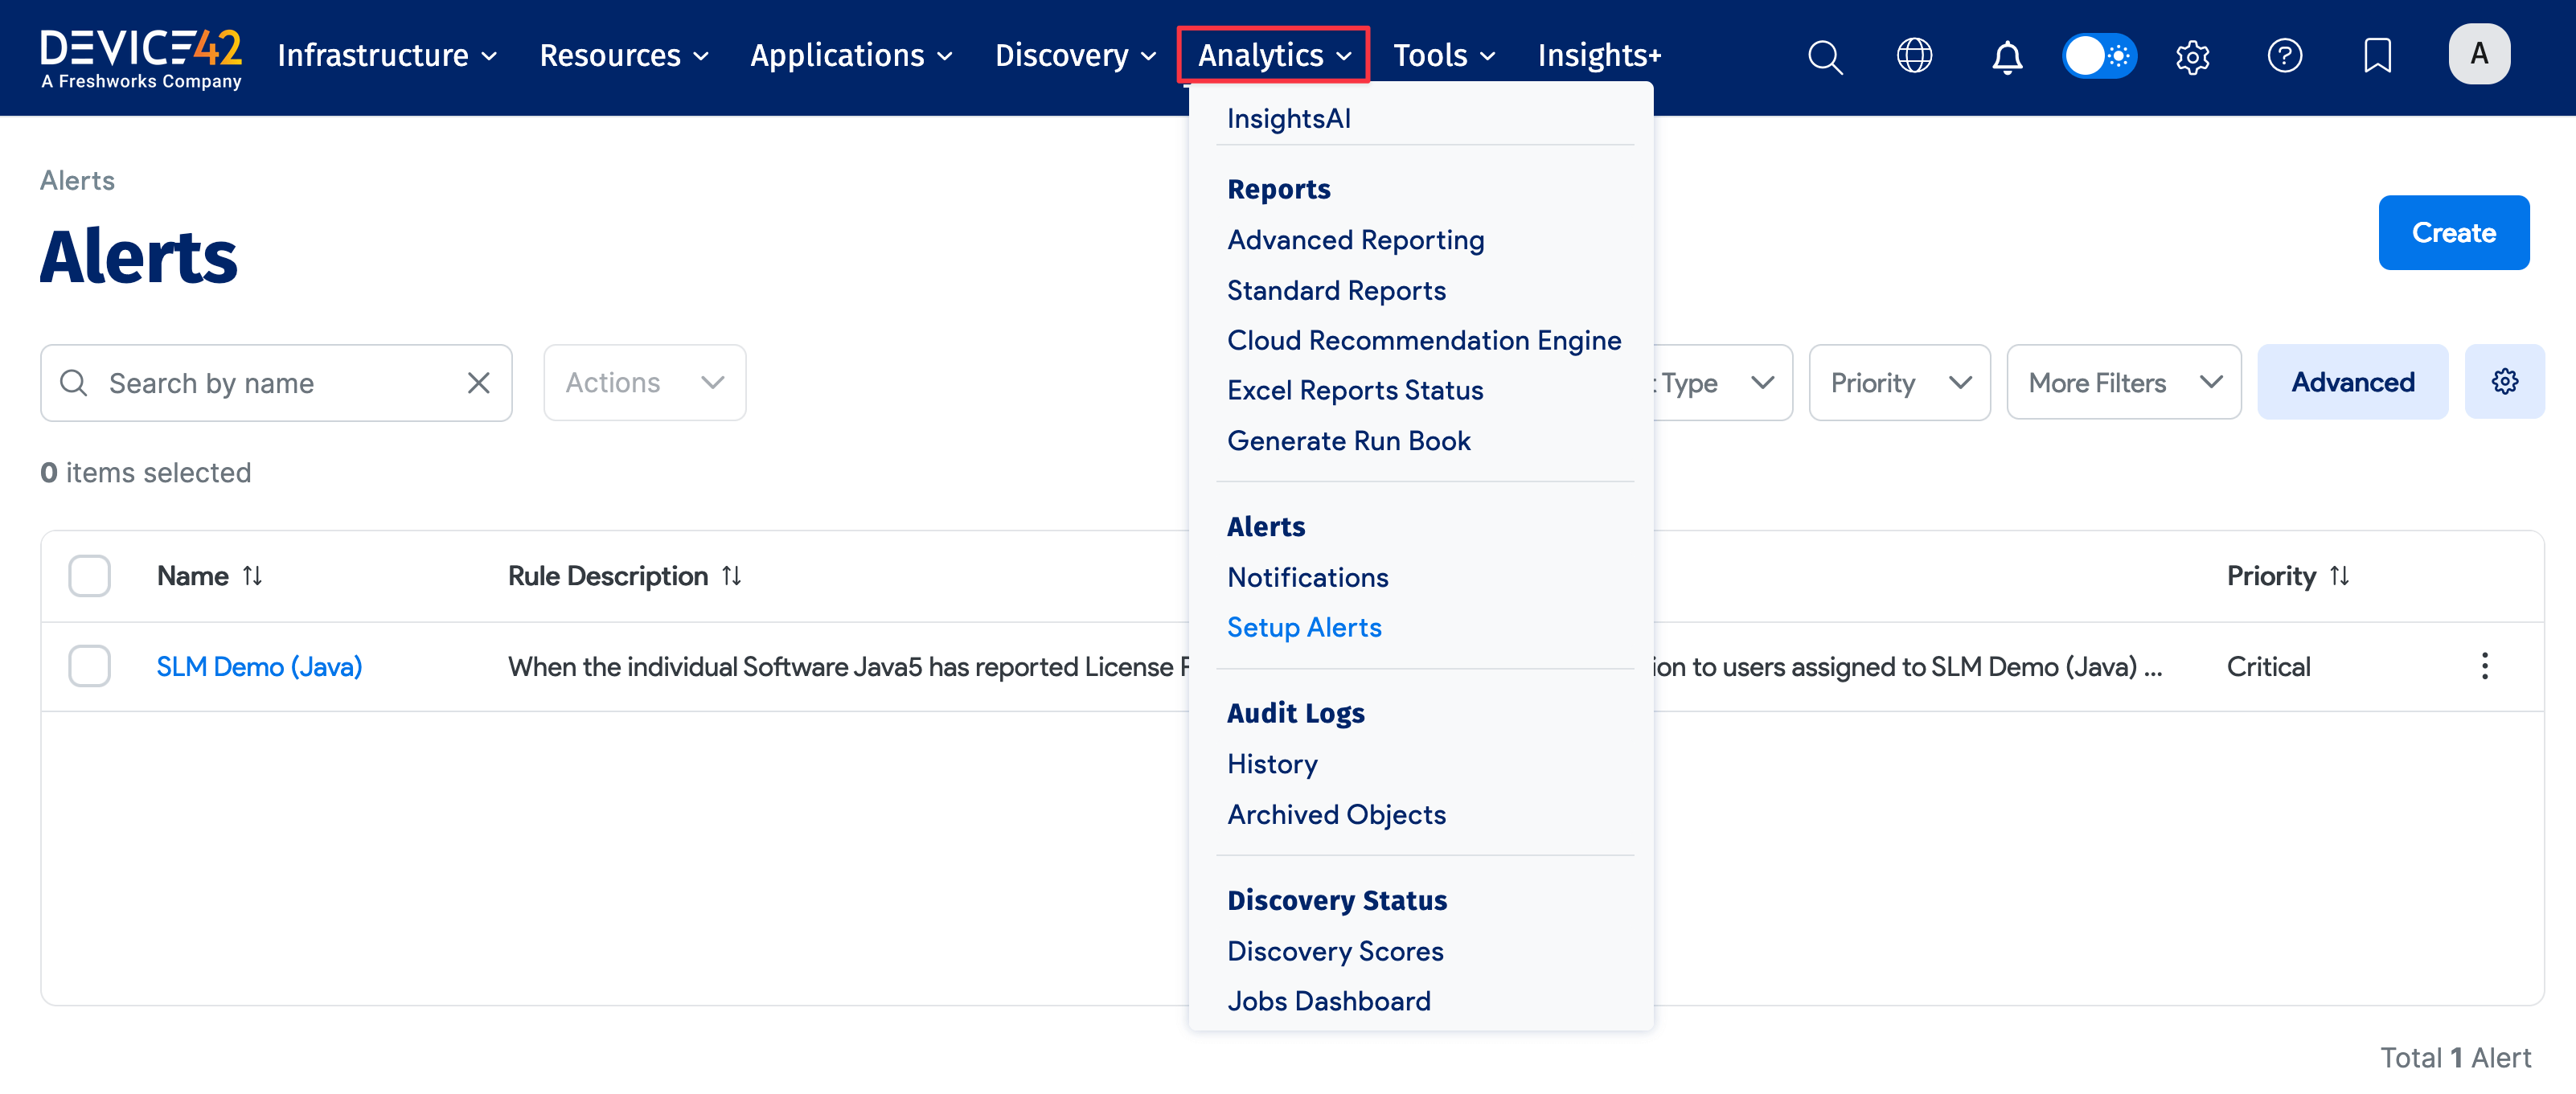Check the select-all header checkbox

[x=90, y=576]
